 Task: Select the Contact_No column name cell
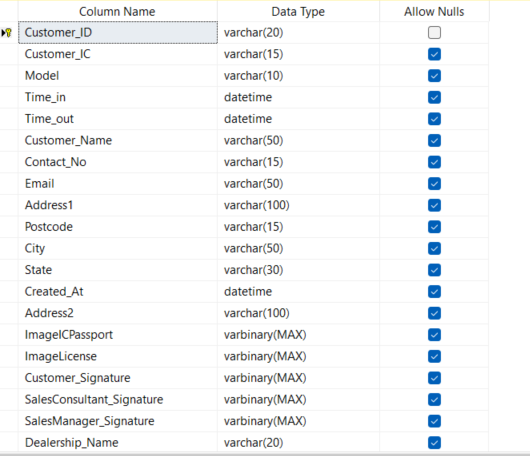(x=118, y=162)
